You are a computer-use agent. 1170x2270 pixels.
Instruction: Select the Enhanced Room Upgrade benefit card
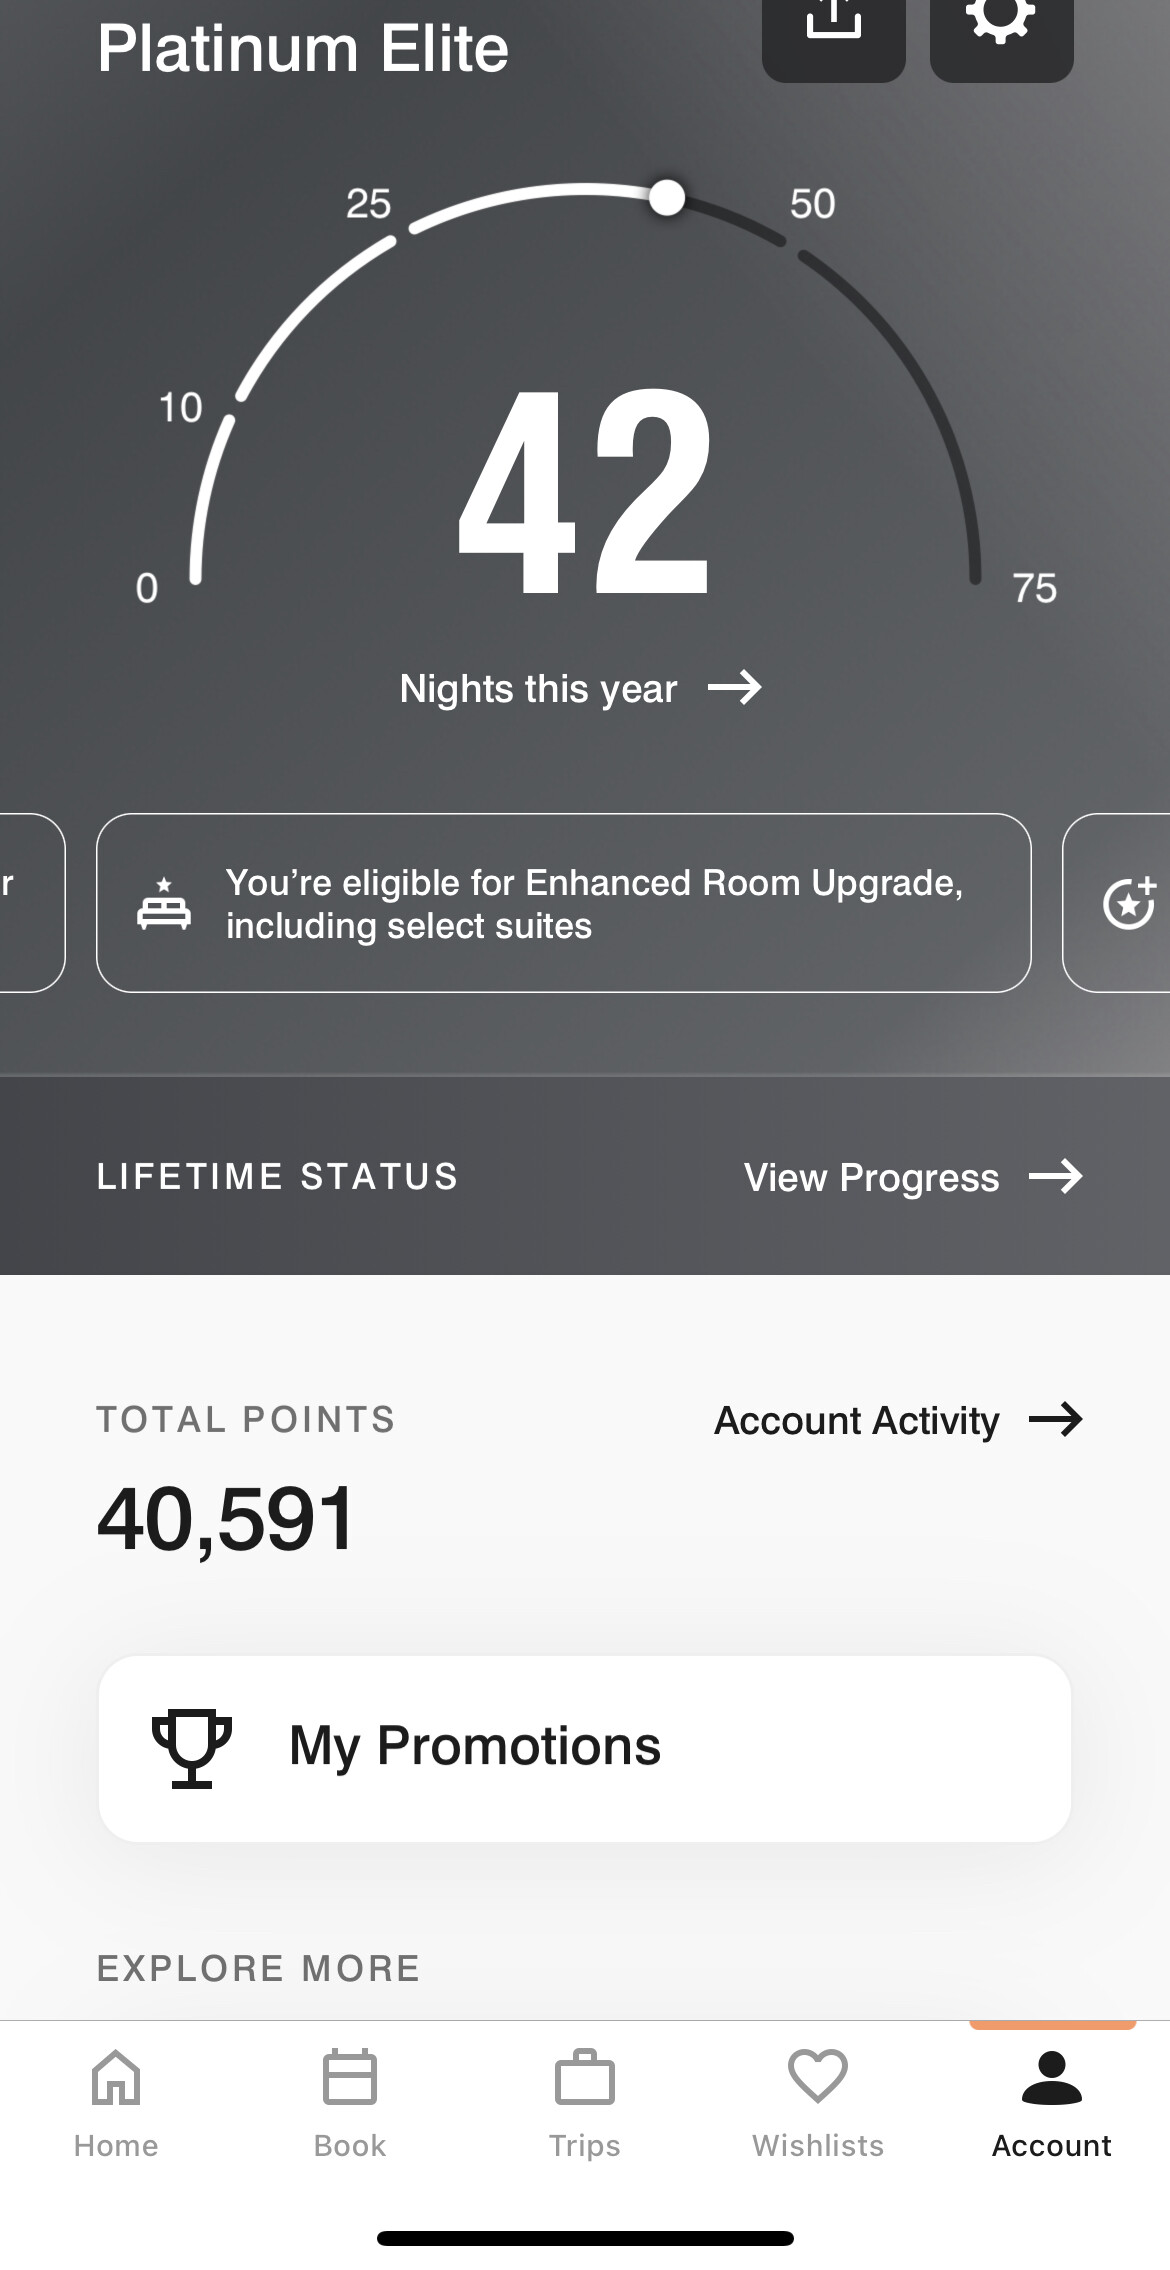click(564, 903)
